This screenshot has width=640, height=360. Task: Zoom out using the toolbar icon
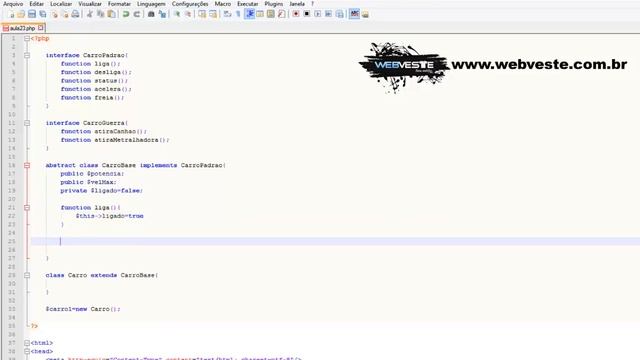[x=188, y=14]
